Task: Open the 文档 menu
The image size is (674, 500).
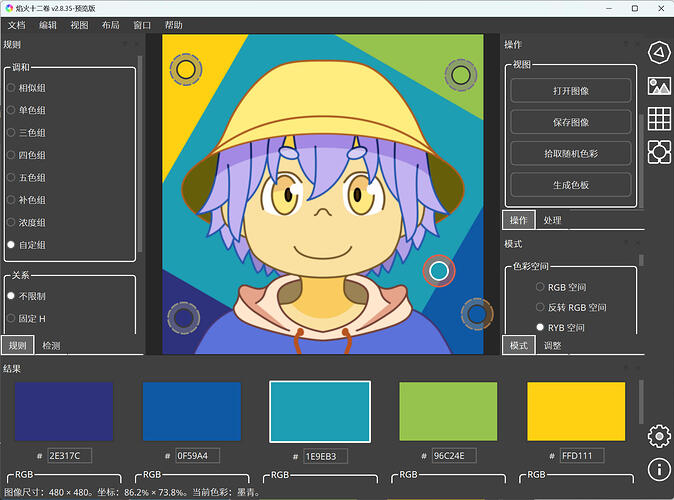Action: click(x=17, y=25)
